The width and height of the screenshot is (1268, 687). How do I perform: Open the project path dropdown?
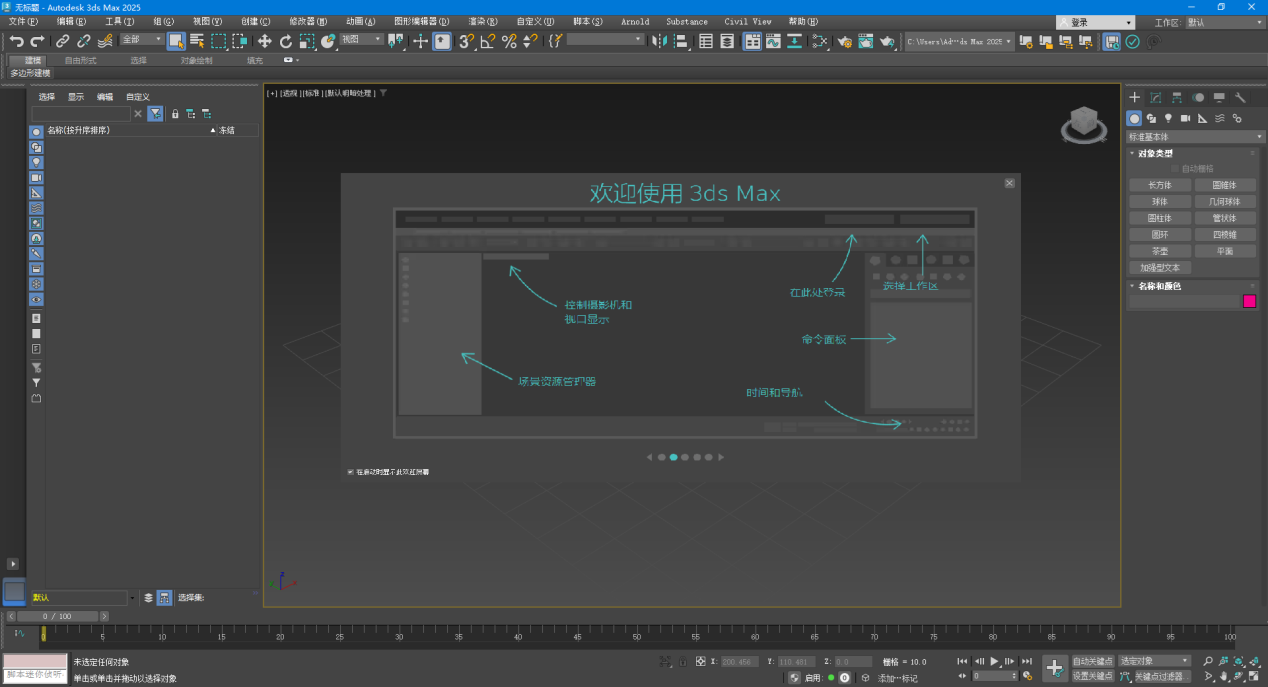959,41
